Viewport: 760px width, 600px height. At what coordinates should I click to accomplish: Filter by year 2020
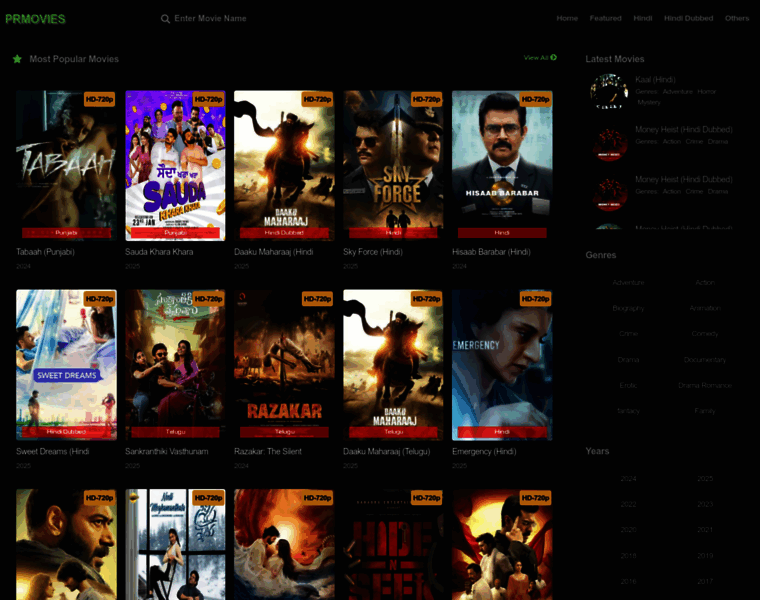tap(628, 530)
